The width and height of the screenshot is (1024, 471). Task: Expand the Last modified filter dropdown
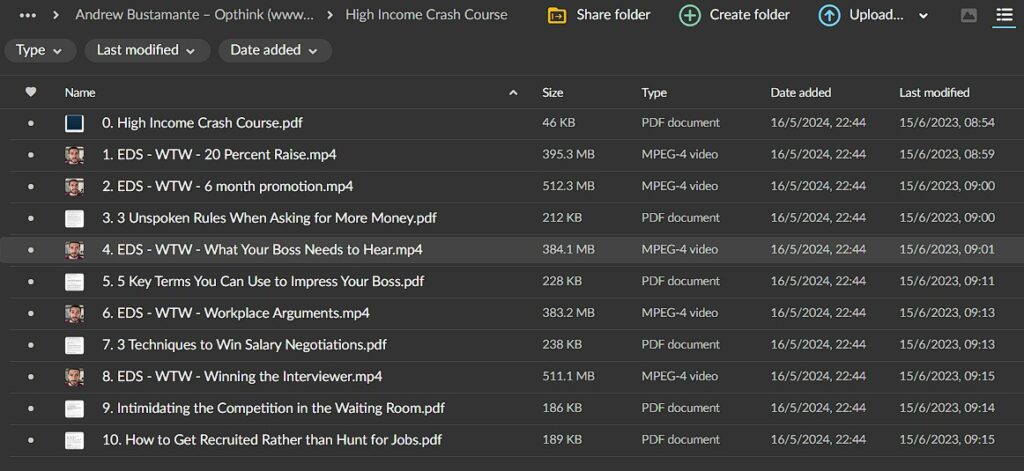coord(146,50)
